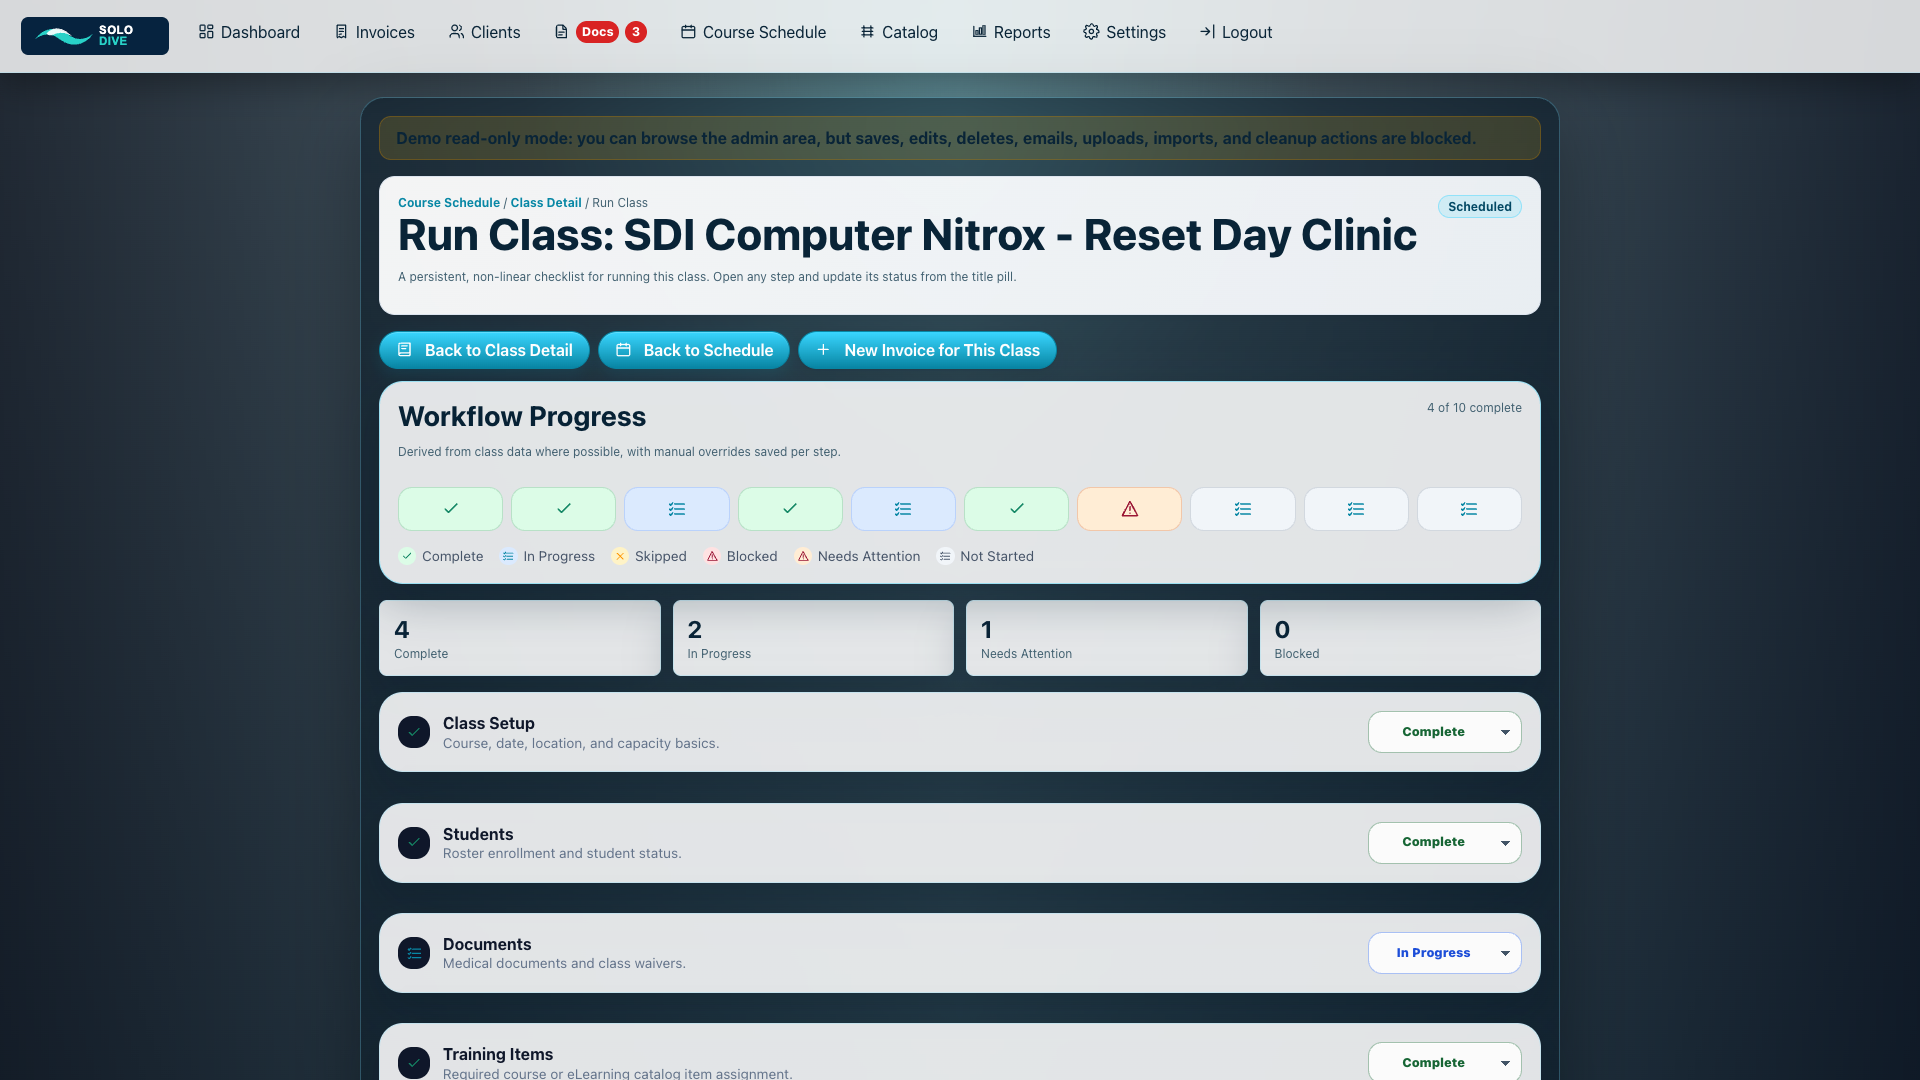Viewport: 1920px width, 1080px height.
Task: Open the Documents In Progress dropdown
Action: tap(1444, 953)
